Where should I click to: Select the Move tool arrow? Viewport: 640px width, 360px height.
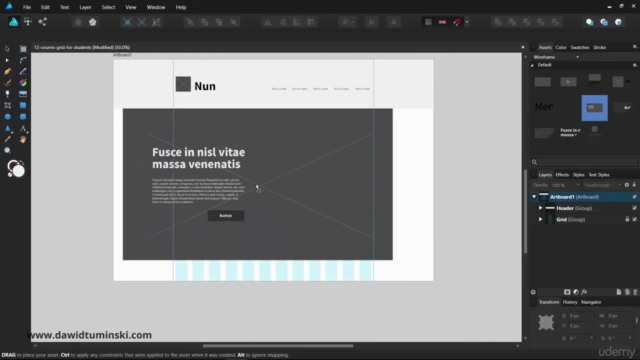tap(7, 49)
